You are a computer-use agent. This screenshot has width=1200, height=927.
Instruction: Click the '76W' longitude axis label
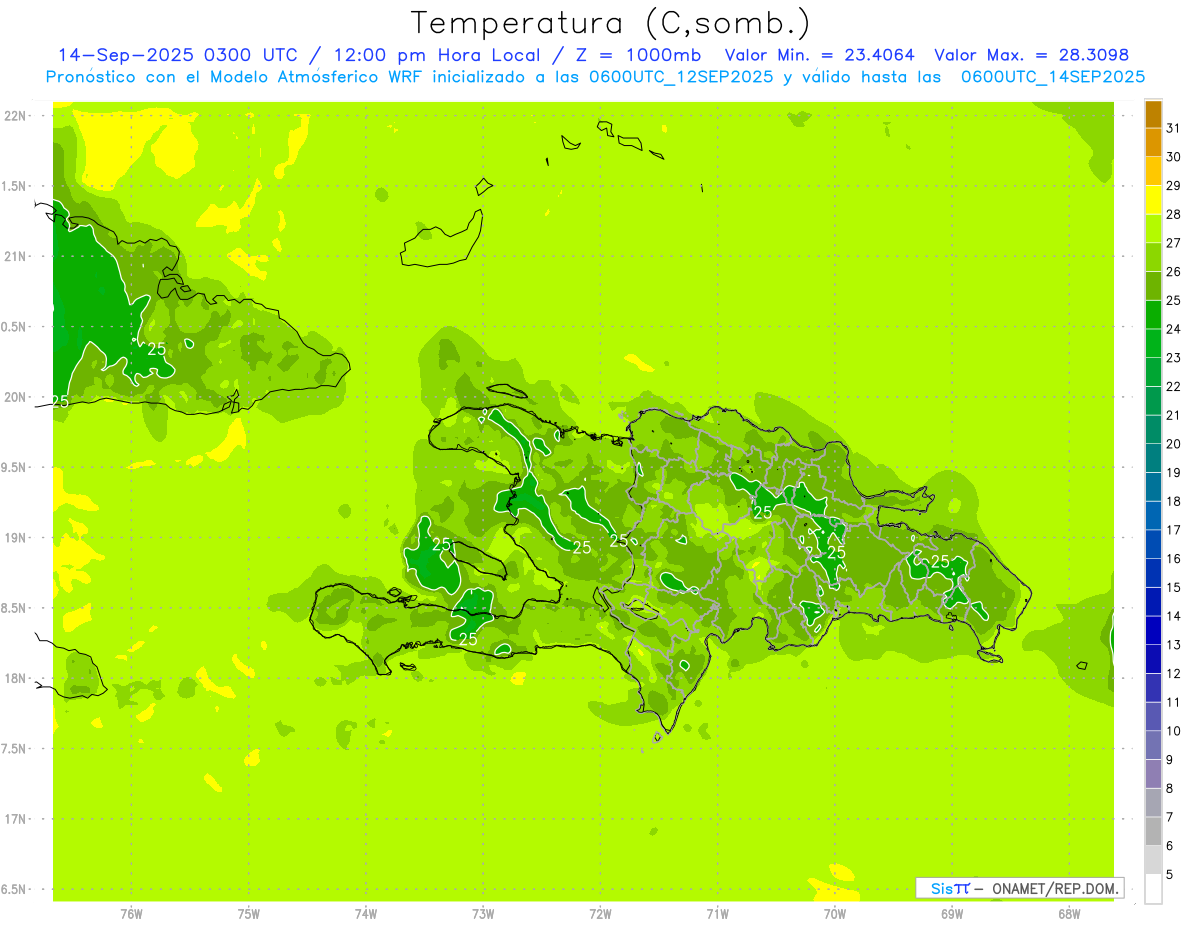[131, 913]
